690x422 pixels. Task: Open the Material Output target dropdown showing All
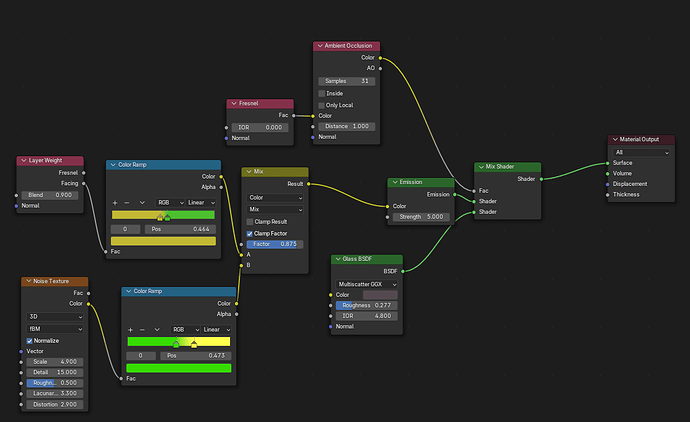(641, 152)
